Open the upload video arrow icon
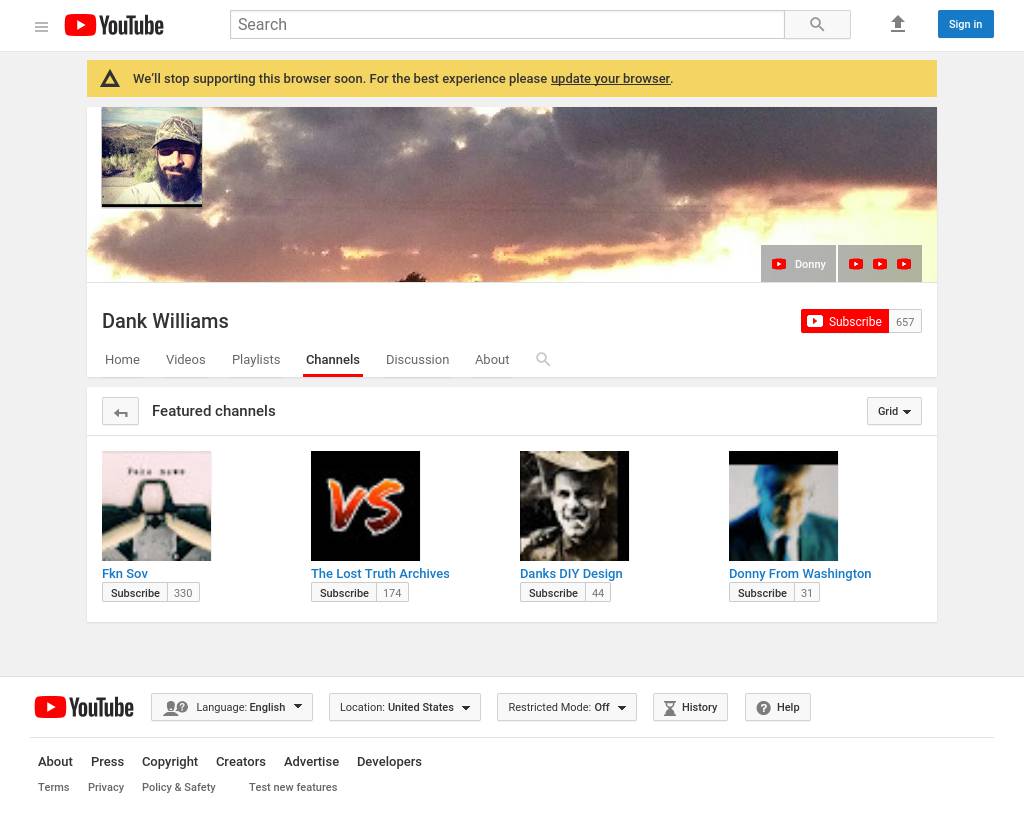Image resolution: width=1024 pixels, height=821 pixels. tap(898, 24)
